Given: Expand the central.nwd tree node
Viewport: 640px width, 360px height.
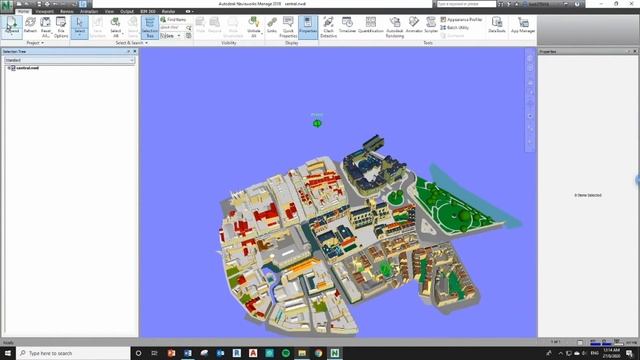Looking at the screenshot, I should coord(9,68).
